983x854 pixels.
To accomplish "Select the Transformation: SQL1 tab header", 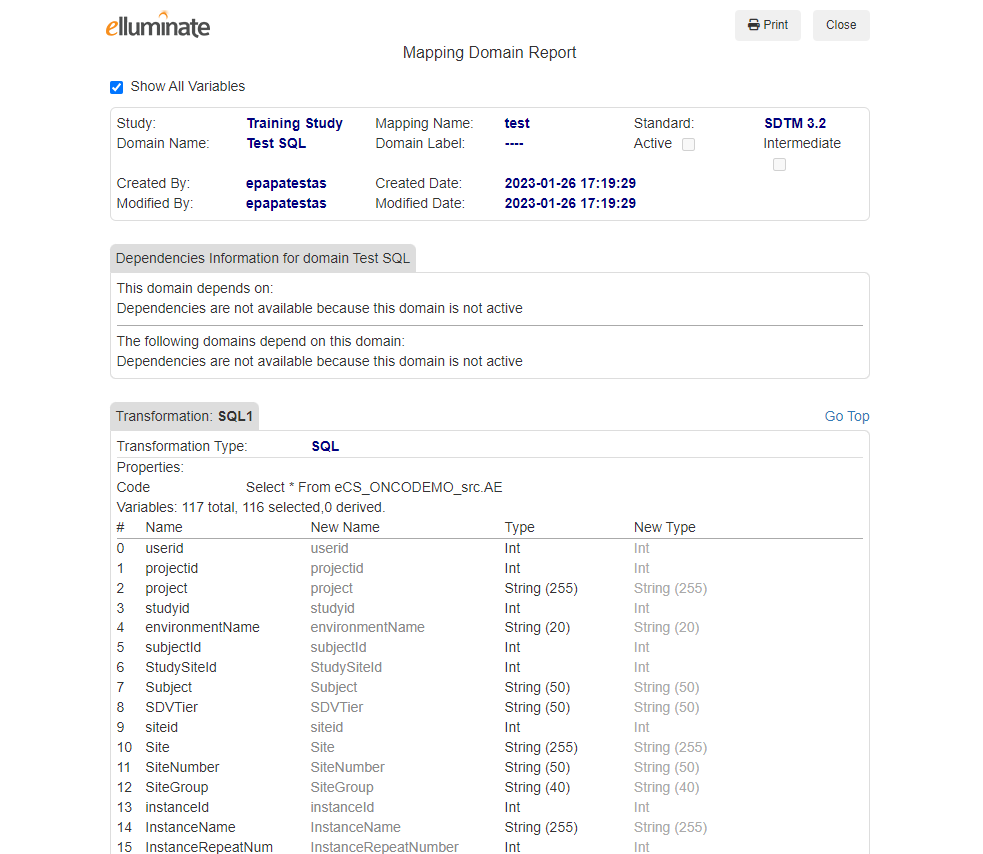I will (184, 416).
